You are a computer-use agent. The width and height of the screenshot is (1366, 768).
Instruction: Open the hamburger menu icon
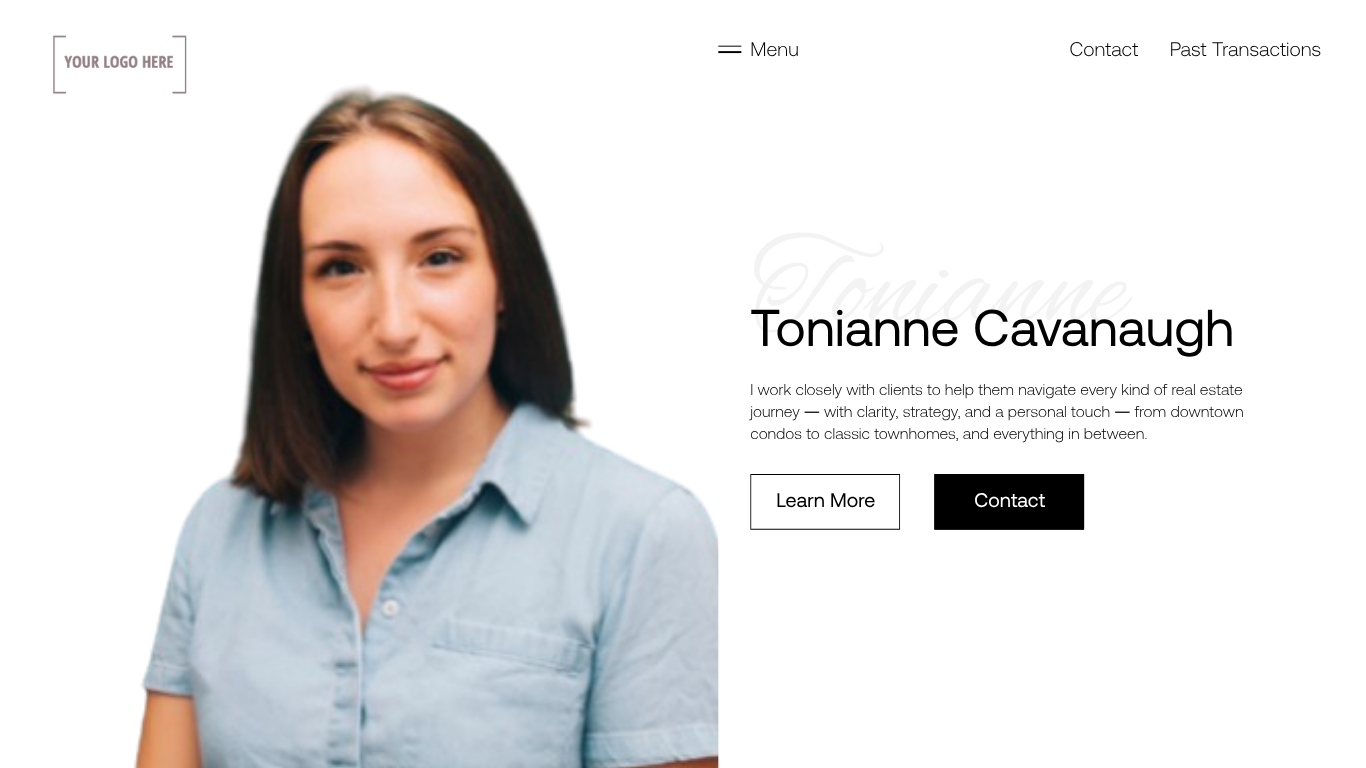pyautogui.click(x=729, y=49)
